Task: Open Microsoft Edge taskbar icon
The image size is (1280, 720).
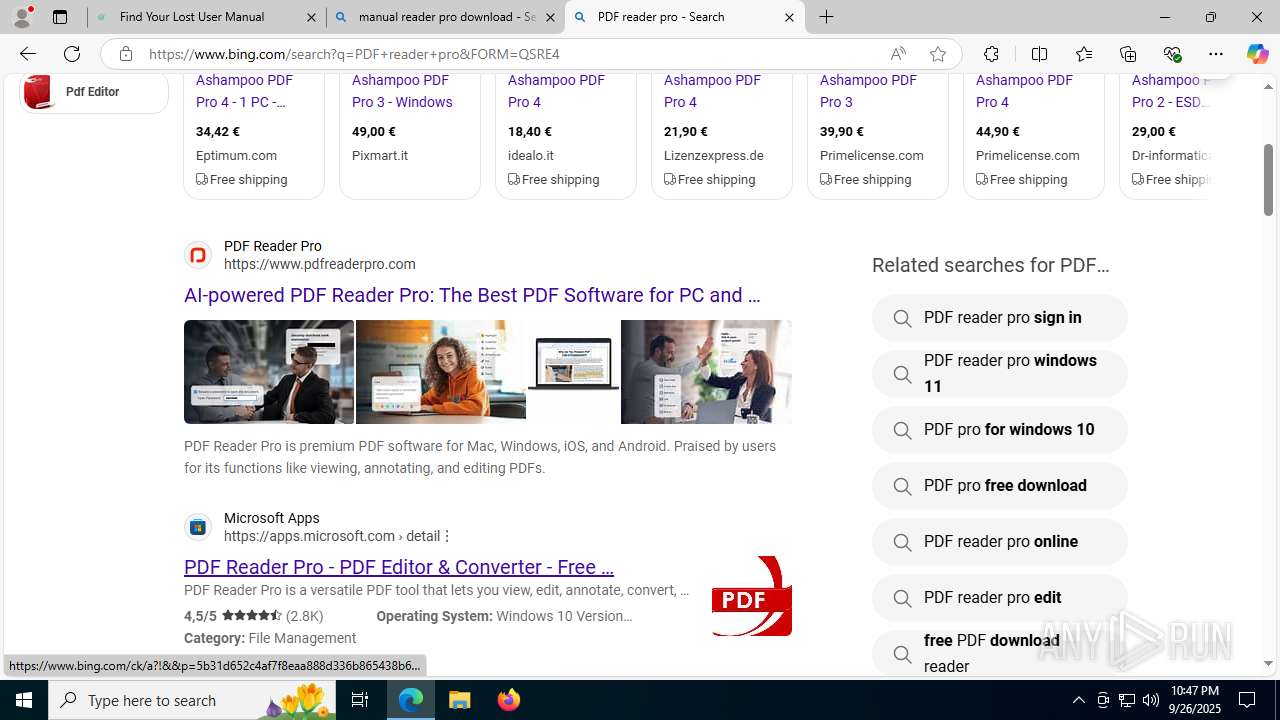Action: 411,700
